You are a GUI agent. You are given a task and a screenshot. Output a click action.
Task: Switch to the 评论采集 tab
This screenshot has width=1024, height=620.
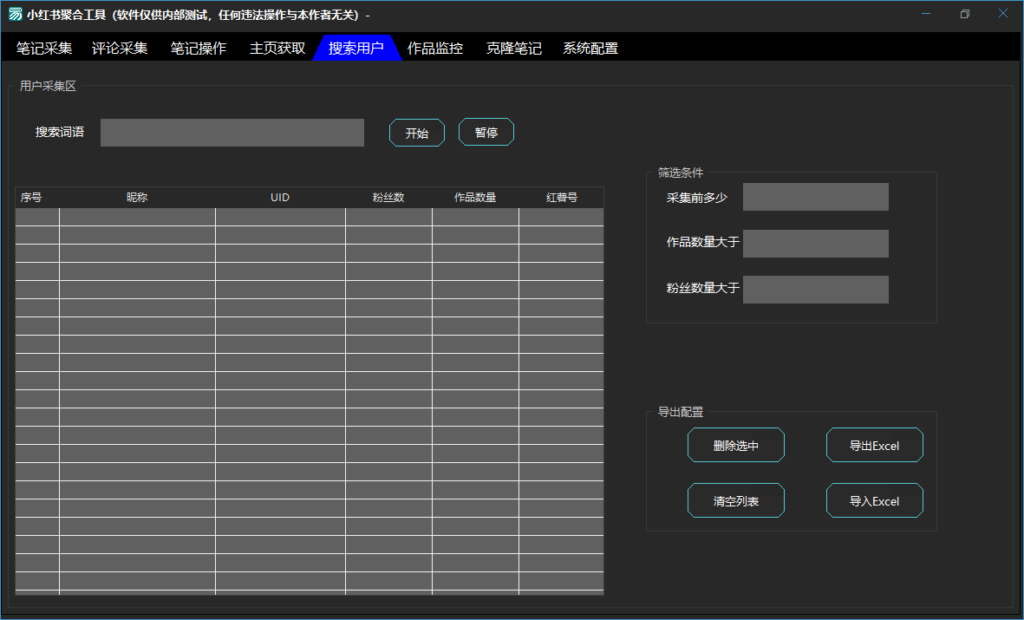pyautogui.click(x=120, y=48)
